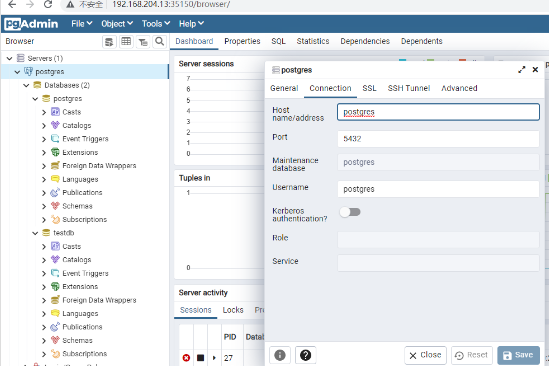Click the Casts icon under postgres database
Viewport: 549px width, 366px height.
55,112
